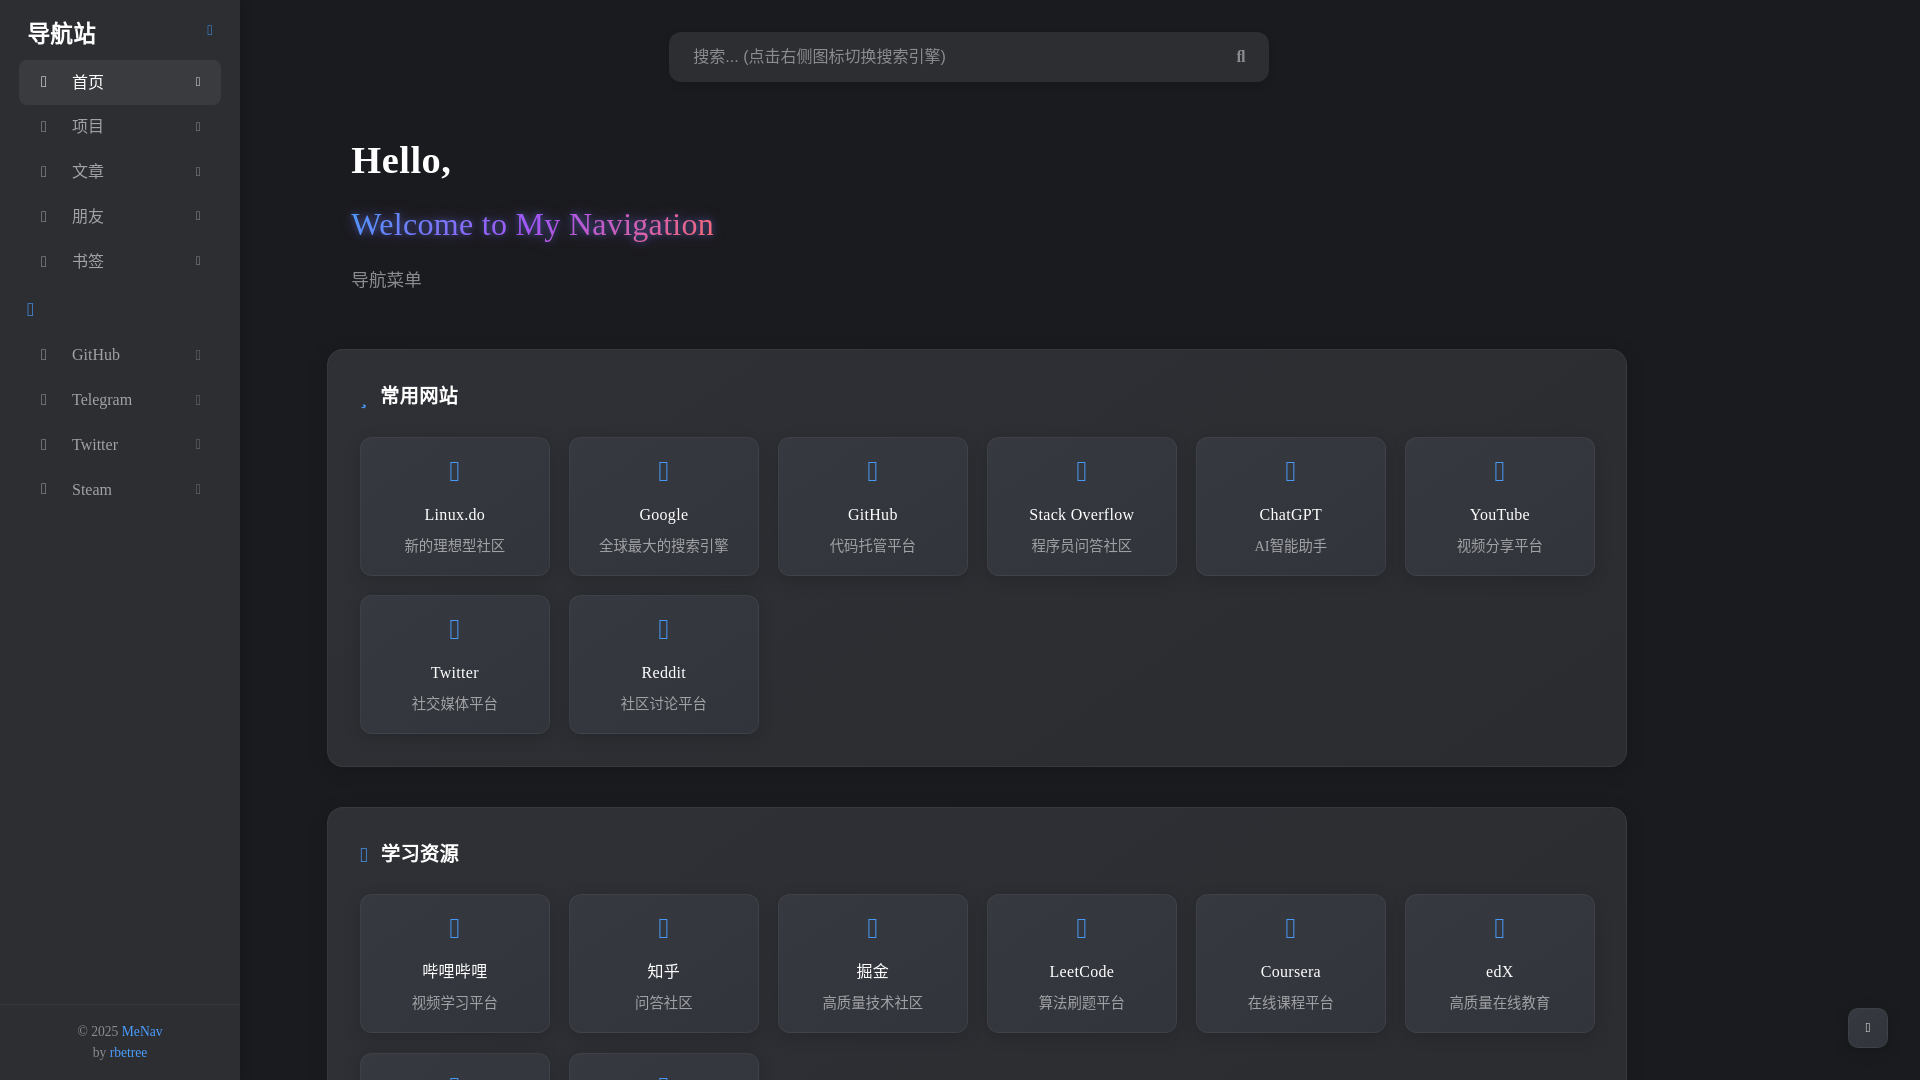
Task: Expand the 书签 menu arrow
Action: [x=198, y=261]
